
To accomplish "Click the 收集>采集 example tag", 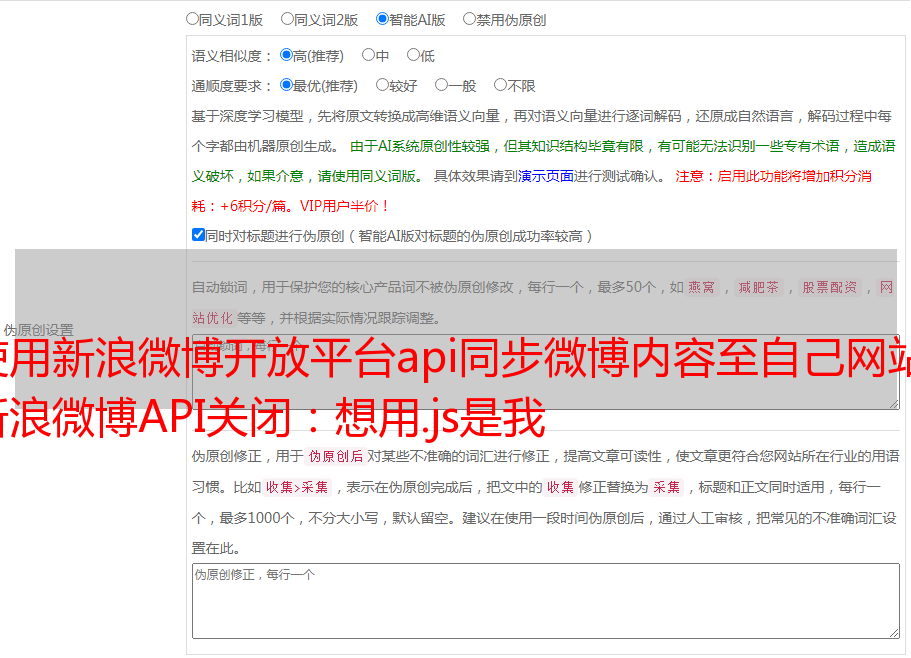I will (297, 487).
